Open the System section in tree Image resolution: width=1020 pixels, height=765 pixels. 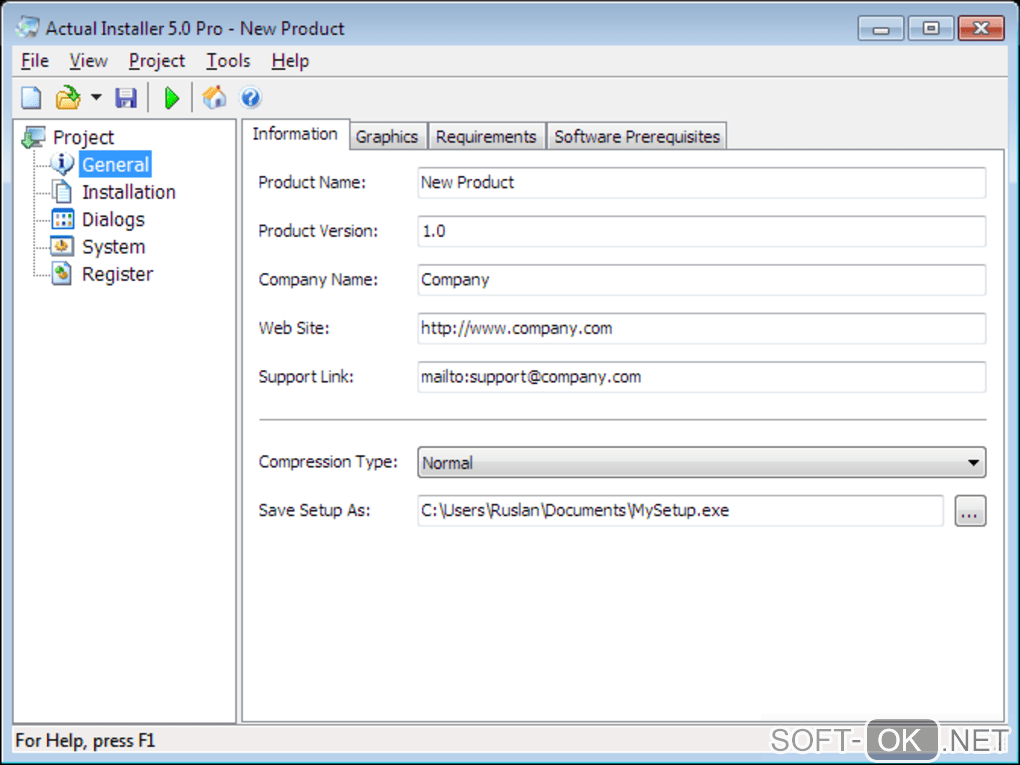[113, 247]
